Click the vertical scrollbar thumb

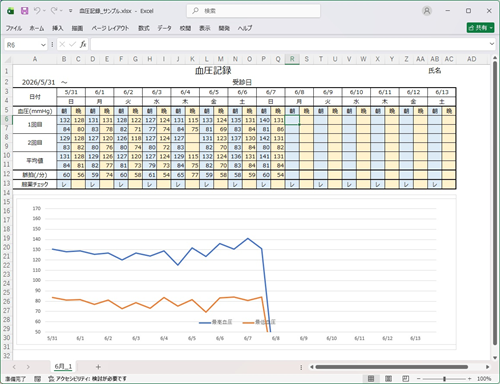[495, 203]
